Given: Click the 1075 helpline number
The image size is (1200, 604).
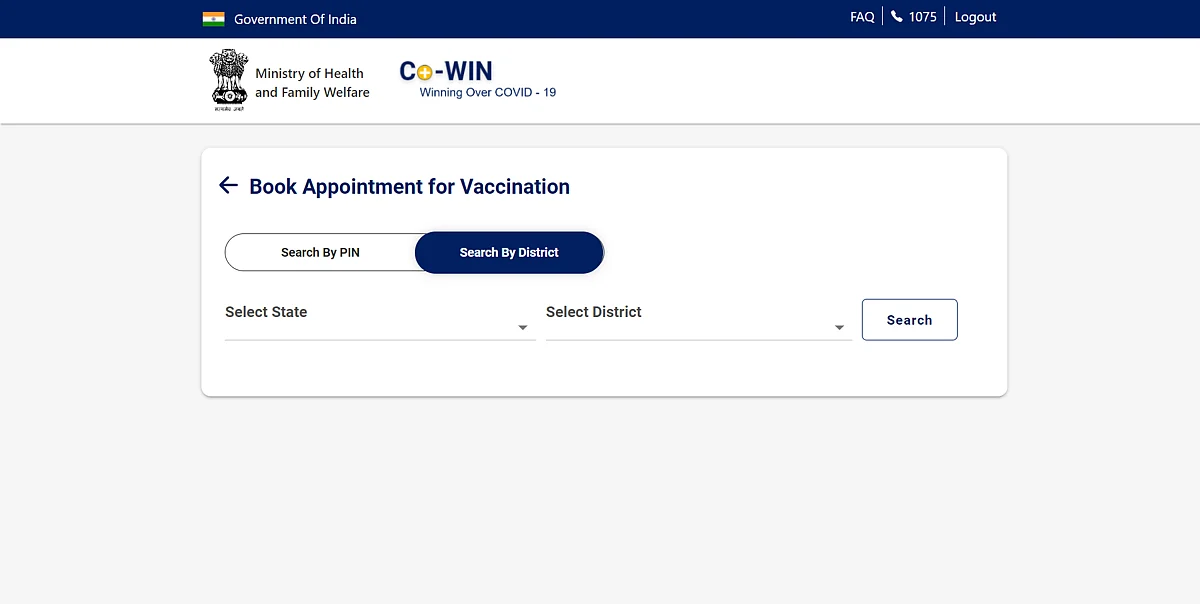Looking at the screenshot, I should pos(922,17).
